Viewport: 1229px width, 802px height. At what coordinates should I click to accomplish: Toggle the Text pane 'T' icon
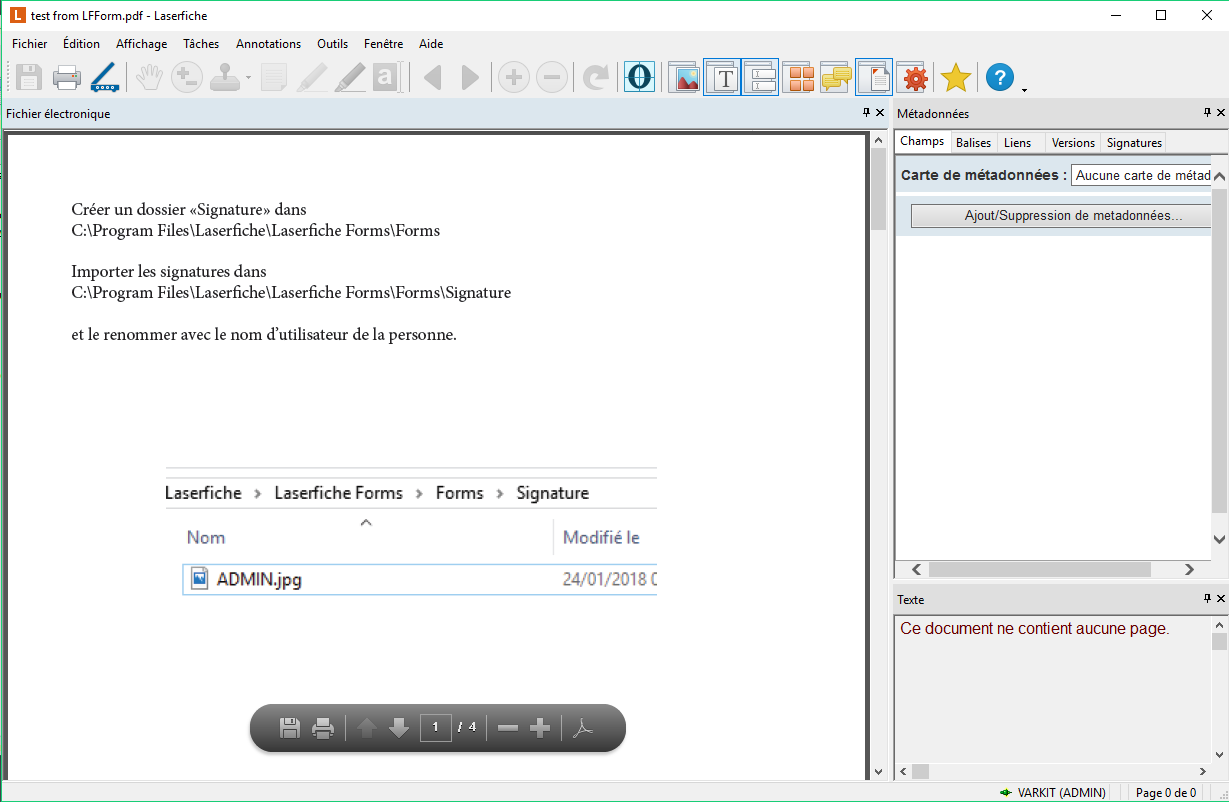723,77
